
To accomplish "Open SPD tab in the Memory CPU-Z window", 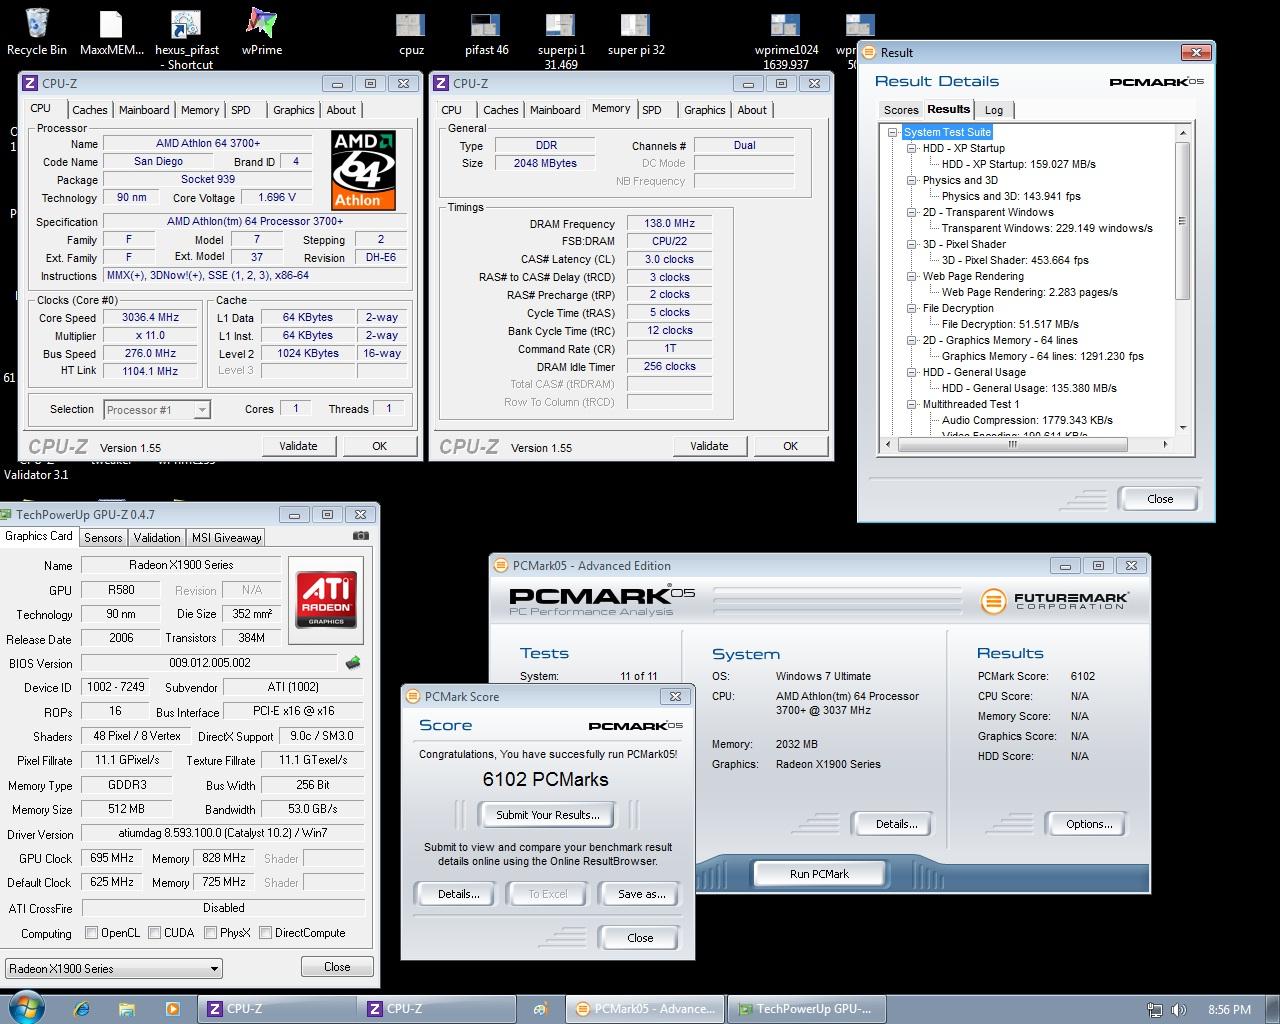I will (652, 110).
